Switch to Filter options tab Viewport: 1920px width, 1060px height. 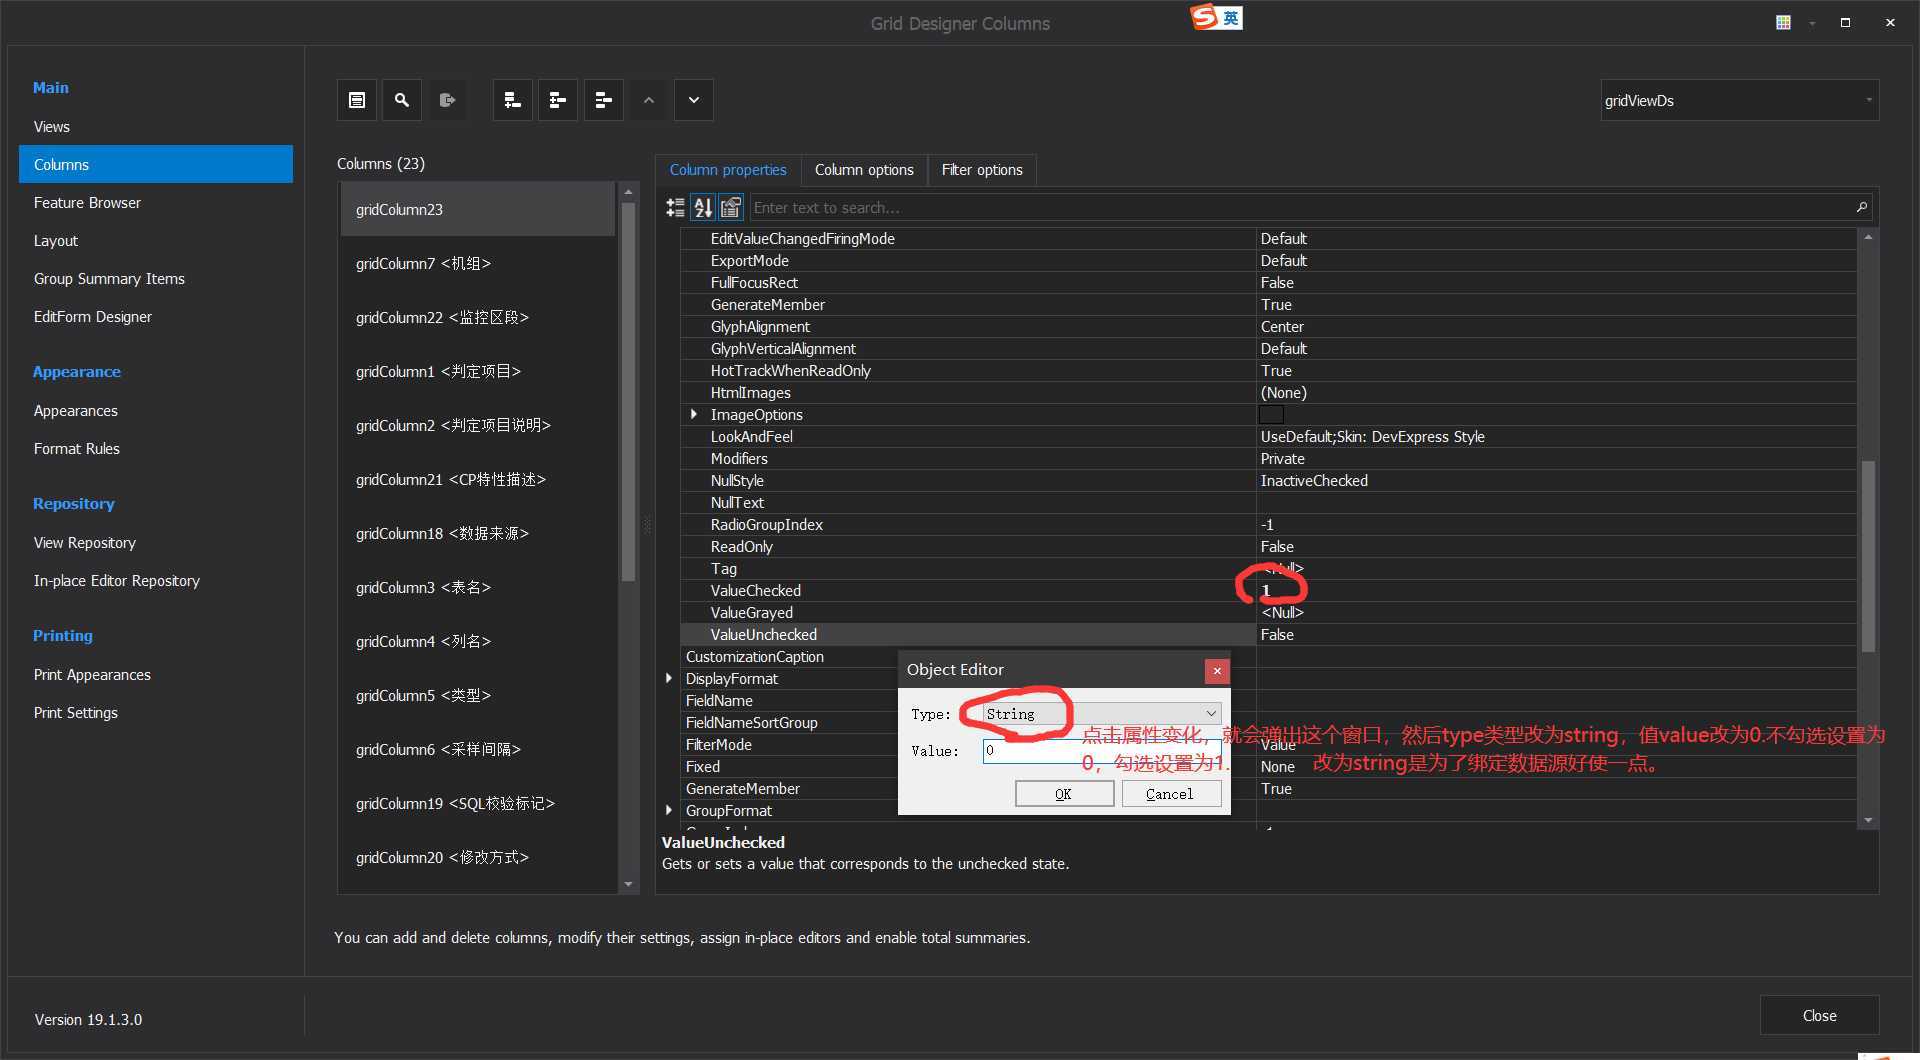pyautogui.click(x=982, y=170)
